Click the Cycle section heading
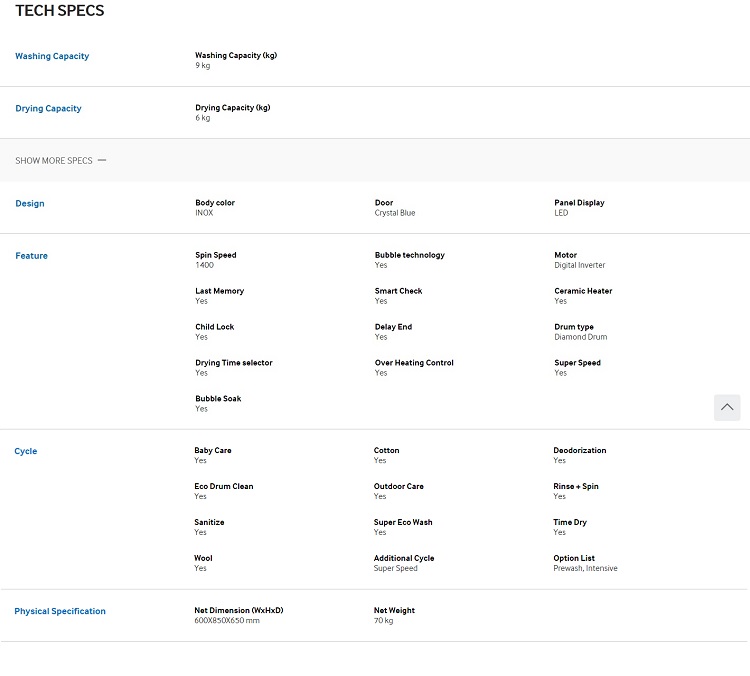Image resolution: width=750 pixels, height=676 pixels. (26, 451)
